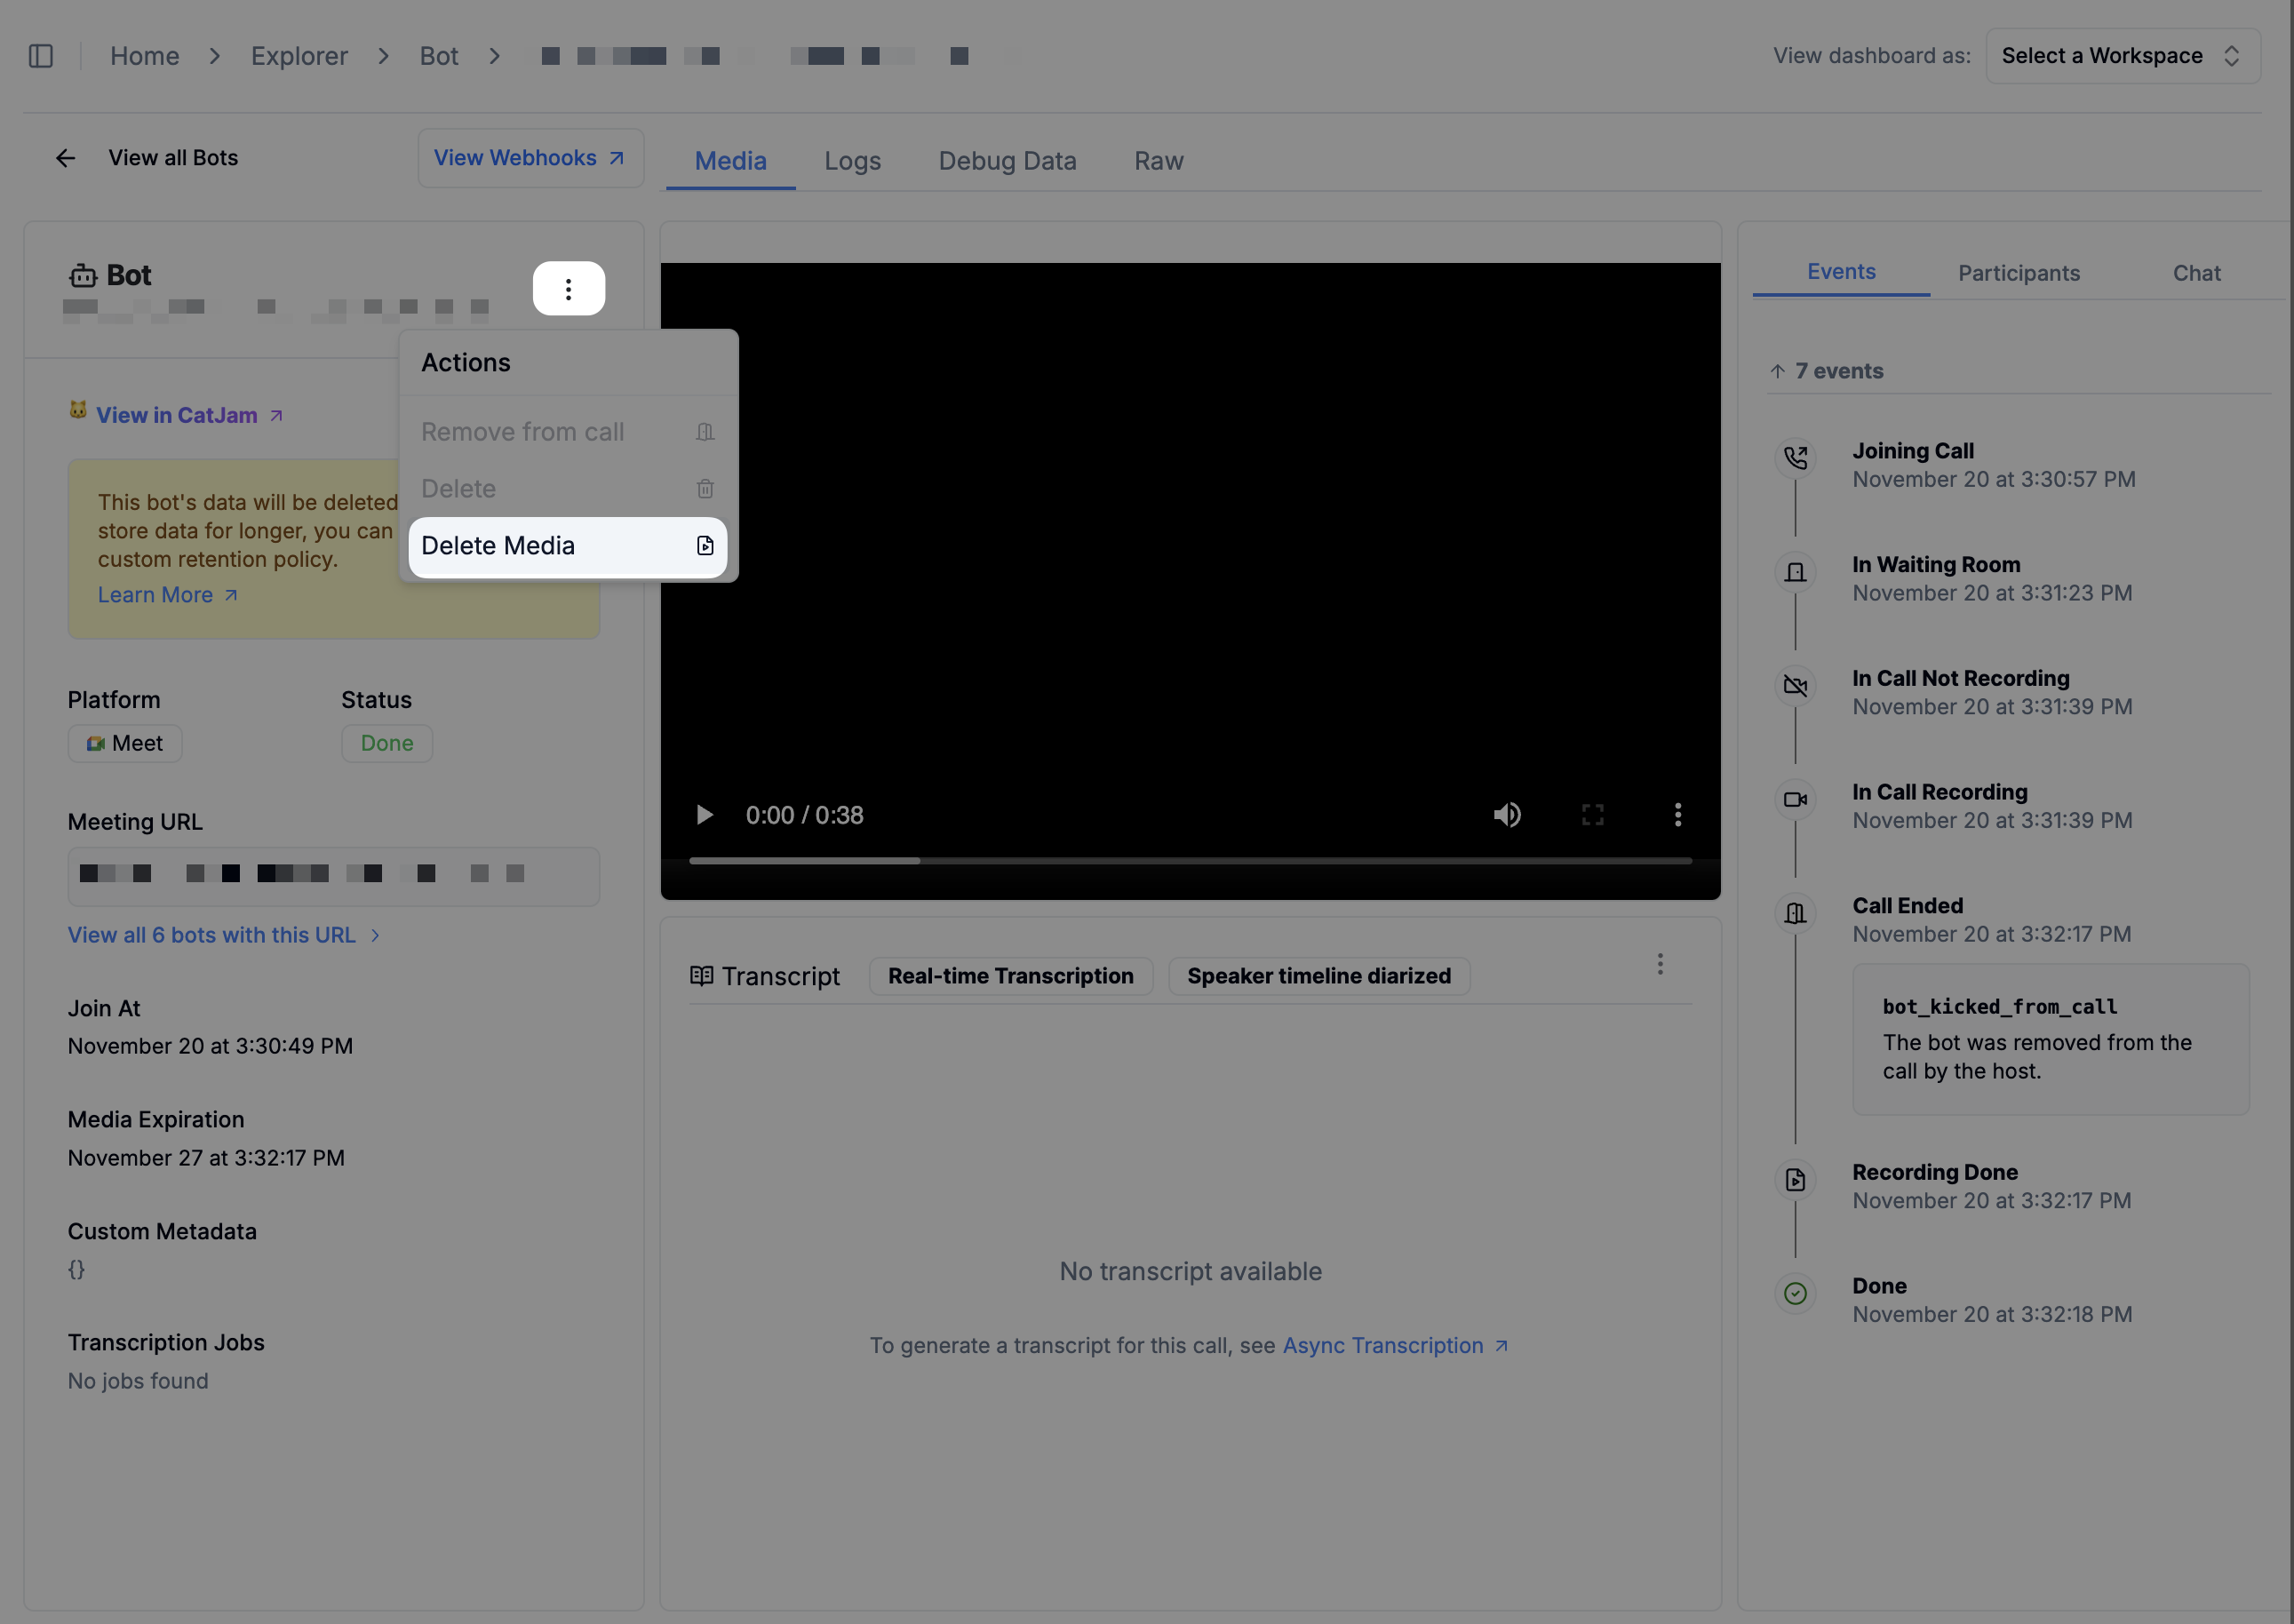Screen dimensions: 2294x1624
Task: Open the bot actions three-dot menu
Action: [568, 289]
